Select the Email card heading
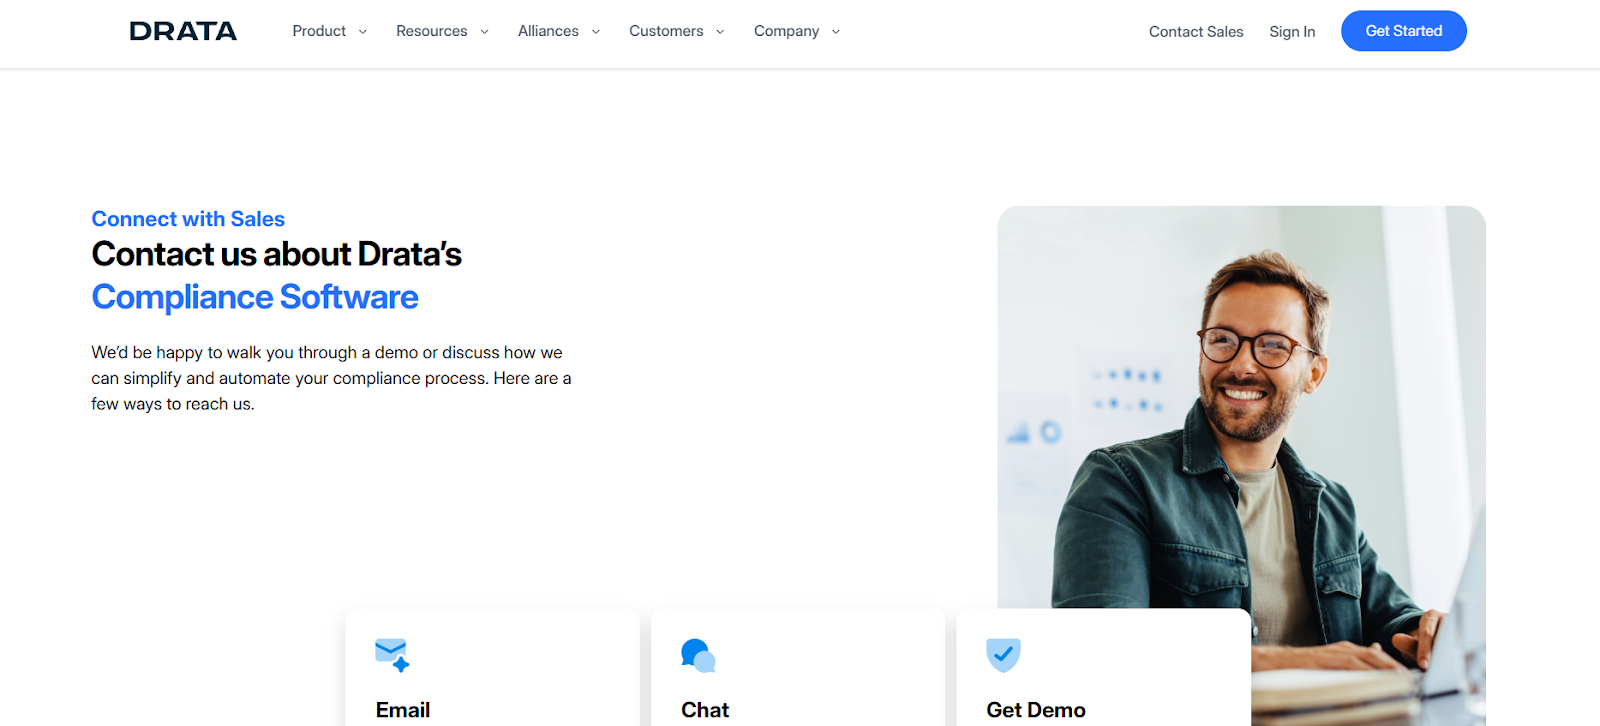 pyautogui.click(x=403, y=710)
